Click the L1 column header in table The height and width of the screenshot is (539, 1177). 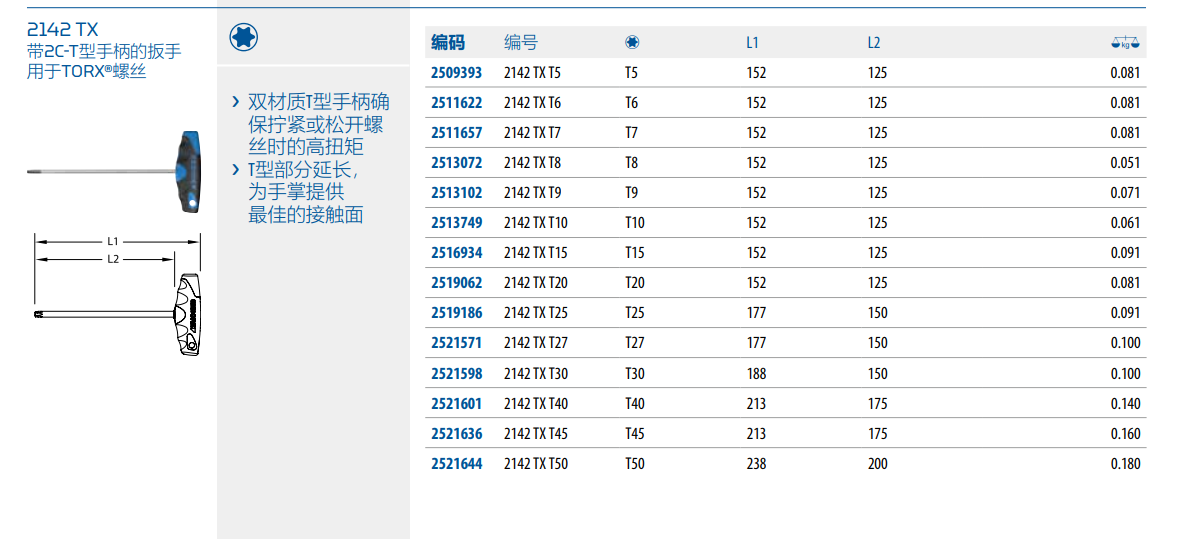tap(752, 43)
